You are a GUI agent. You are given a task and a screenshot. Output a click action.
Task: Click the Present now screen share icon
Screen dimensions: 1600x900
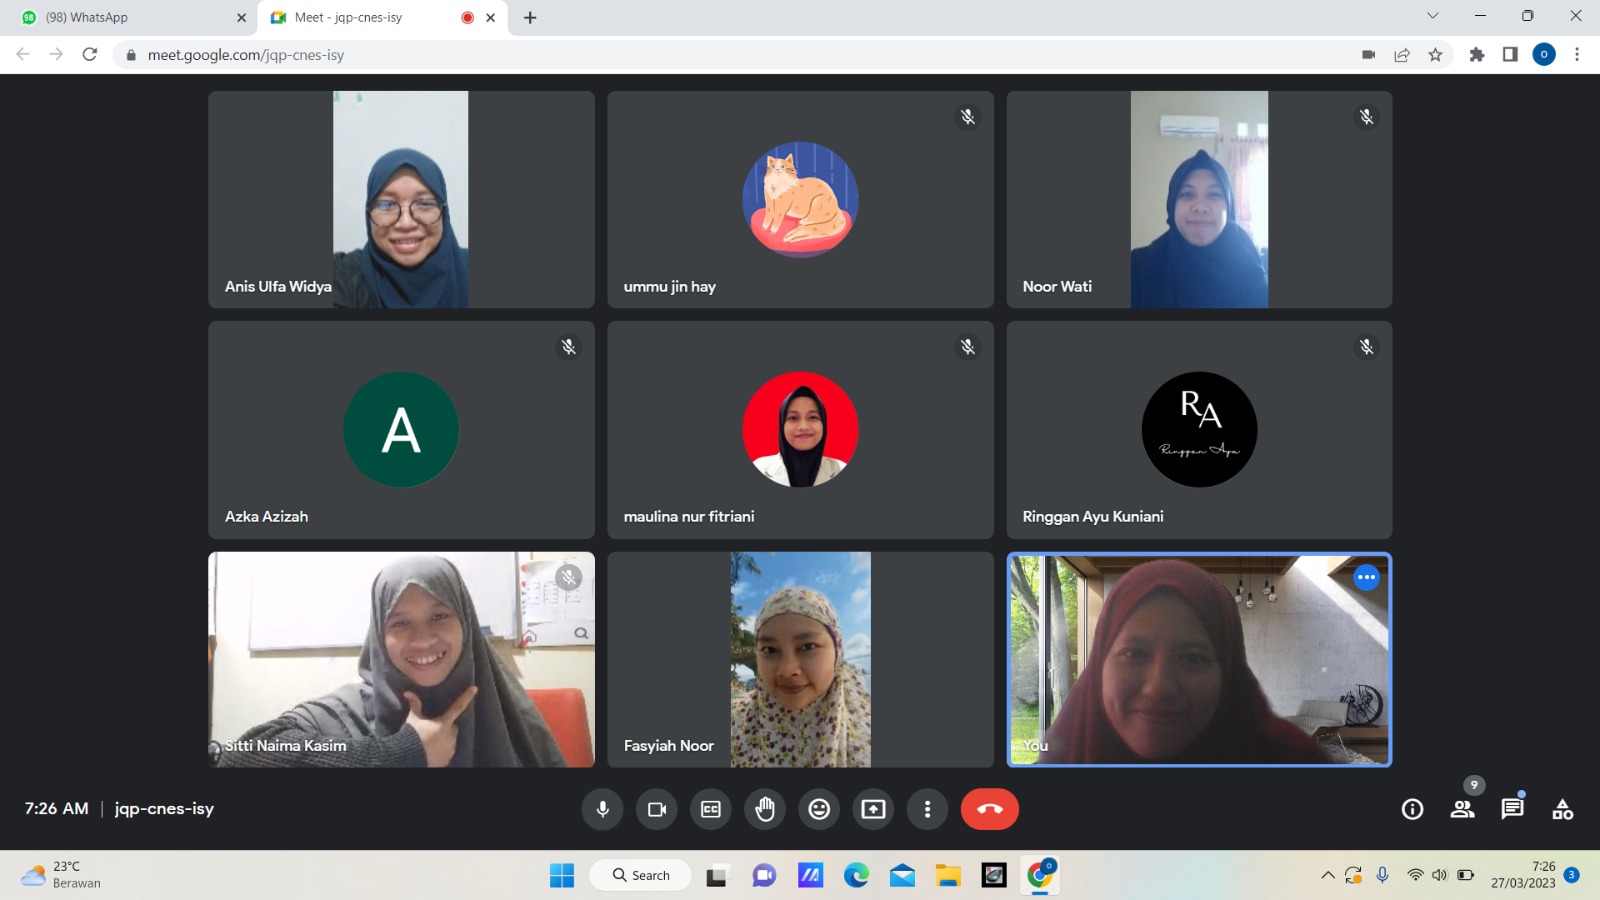coord(873,809)
